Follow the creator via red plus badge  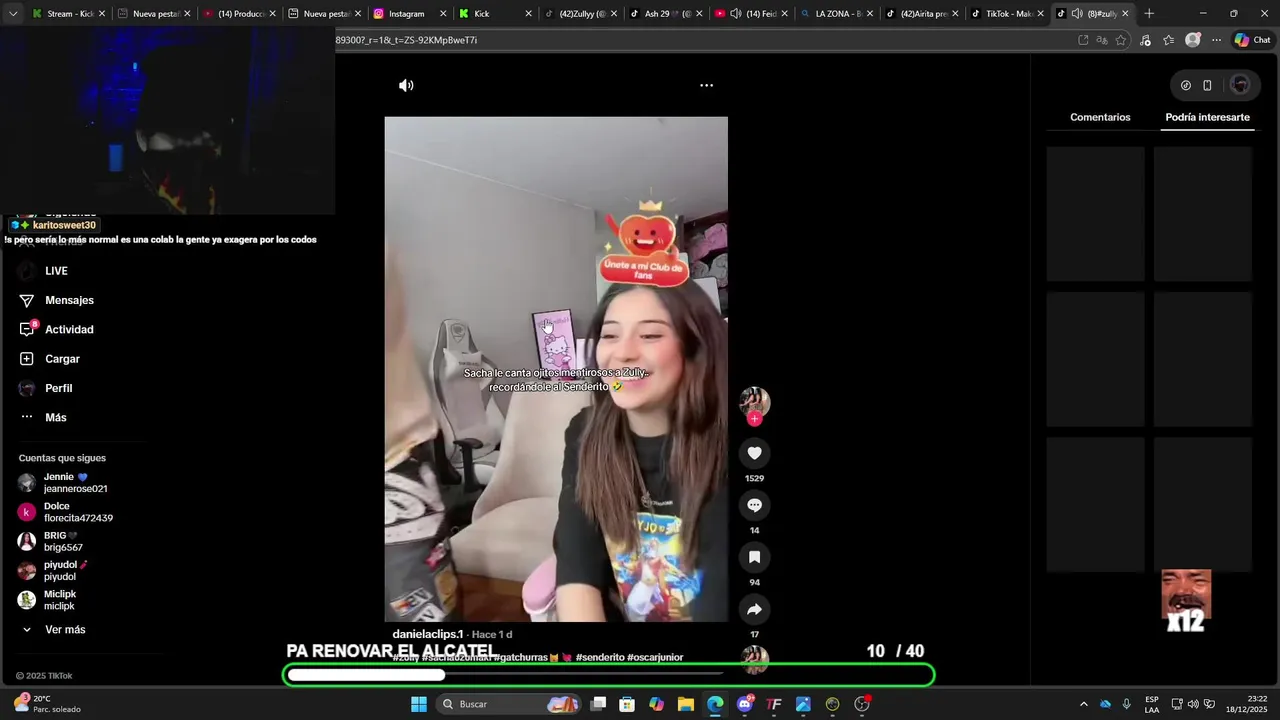click(754, 419)
